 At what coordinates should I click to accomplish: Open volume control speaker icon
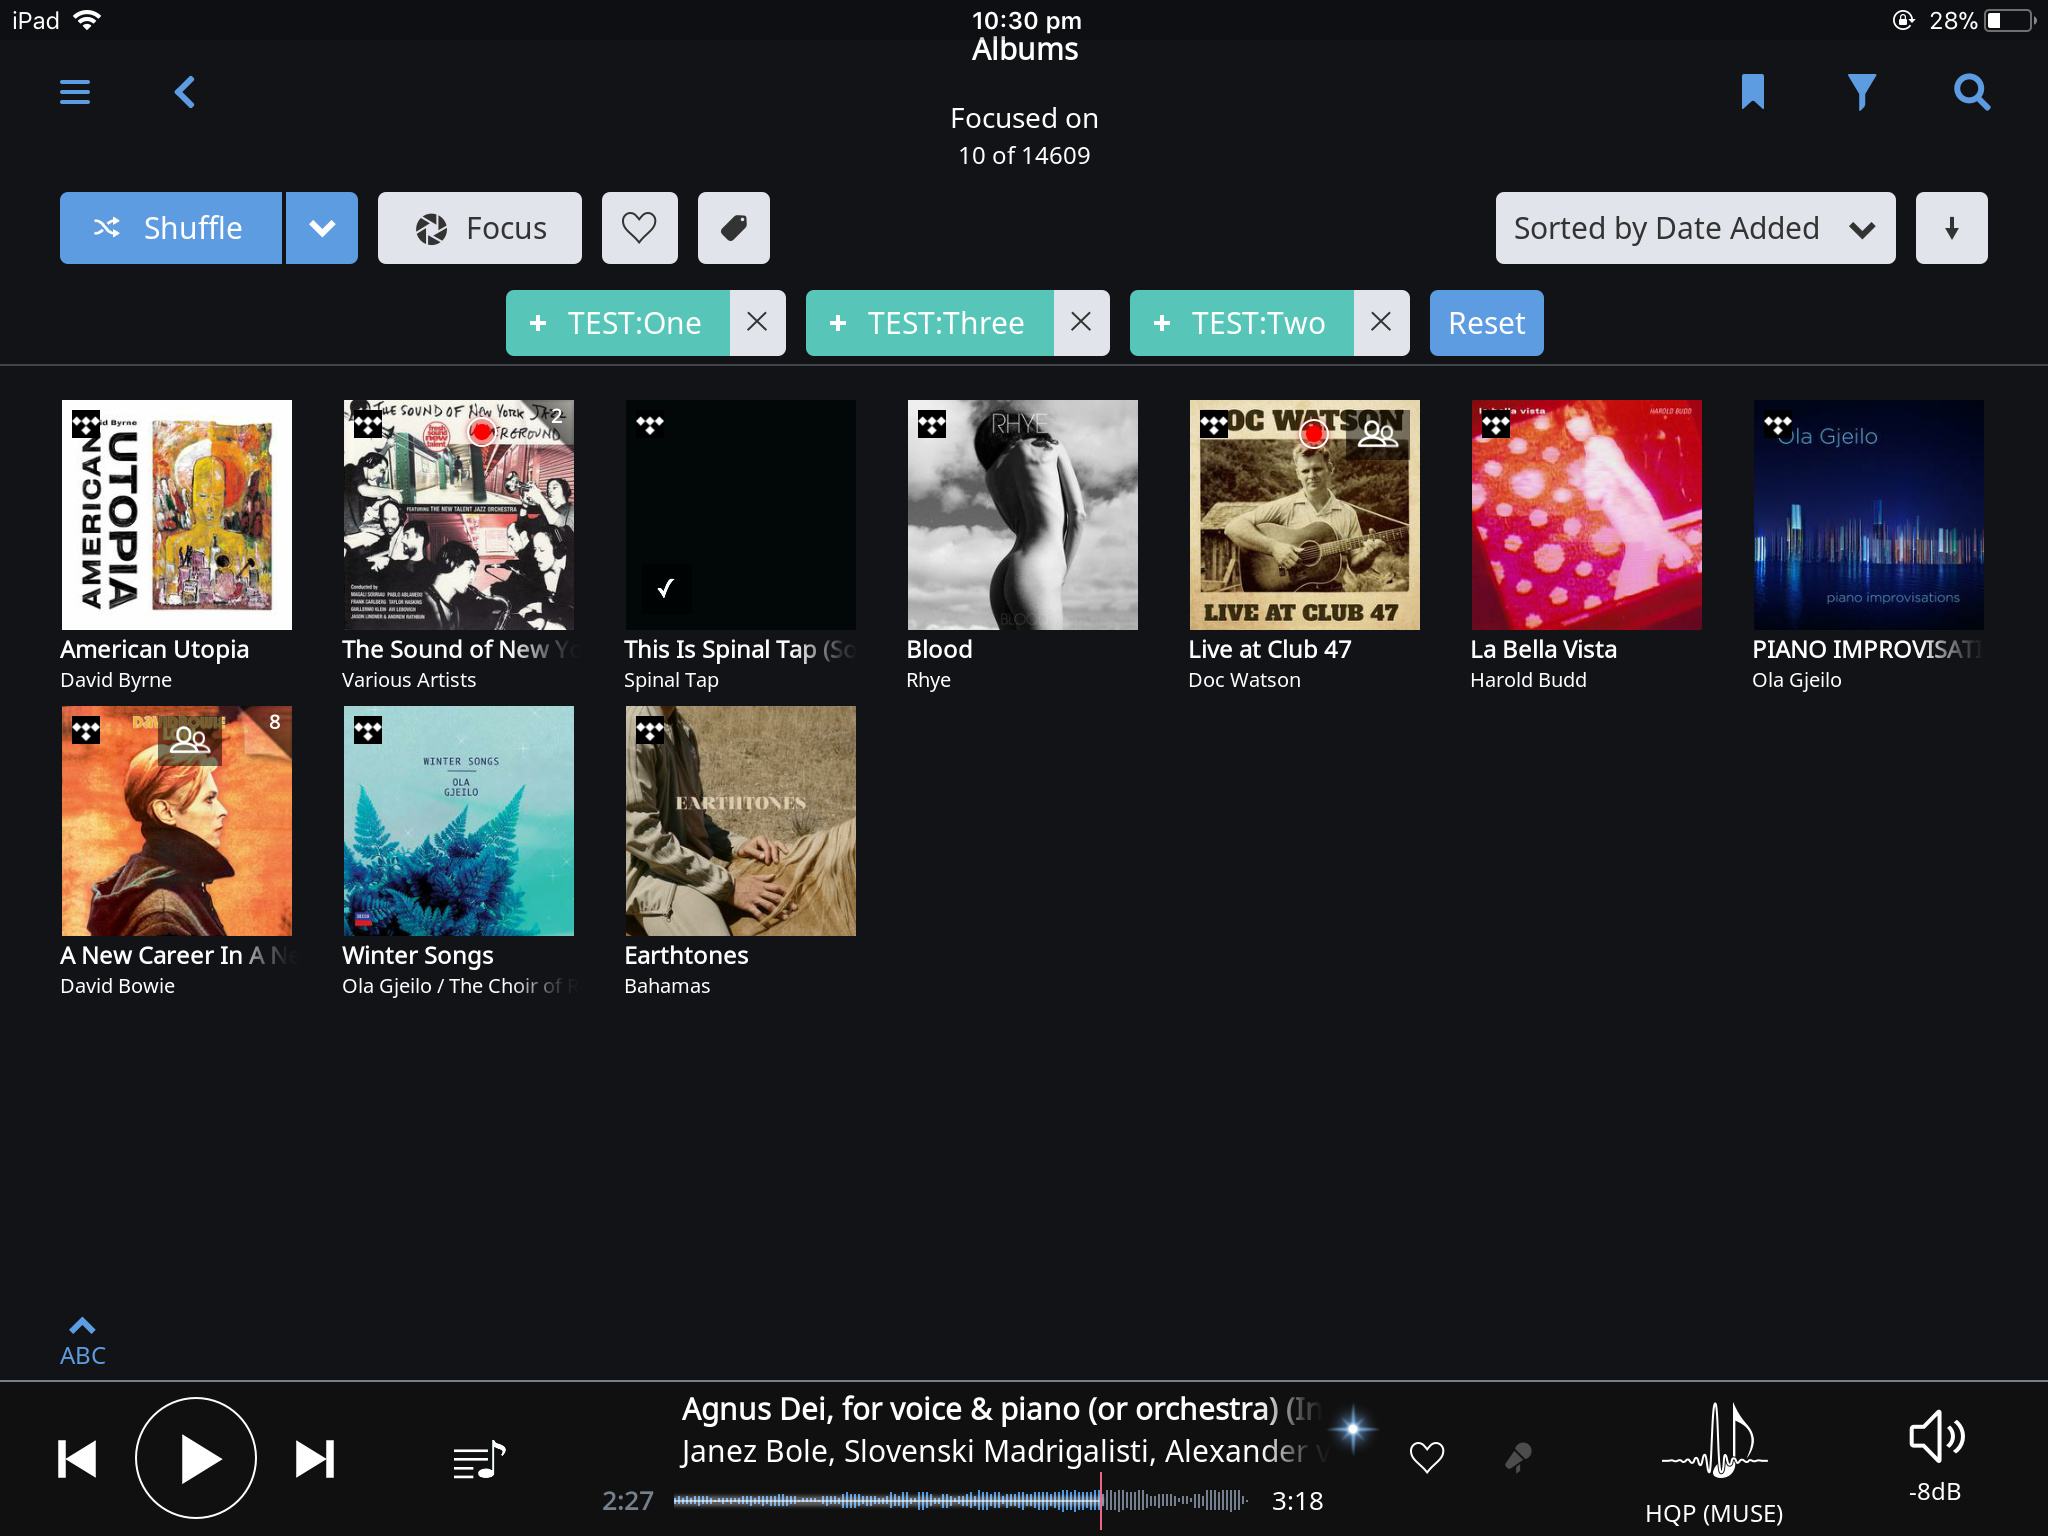click(1936, 1438)
